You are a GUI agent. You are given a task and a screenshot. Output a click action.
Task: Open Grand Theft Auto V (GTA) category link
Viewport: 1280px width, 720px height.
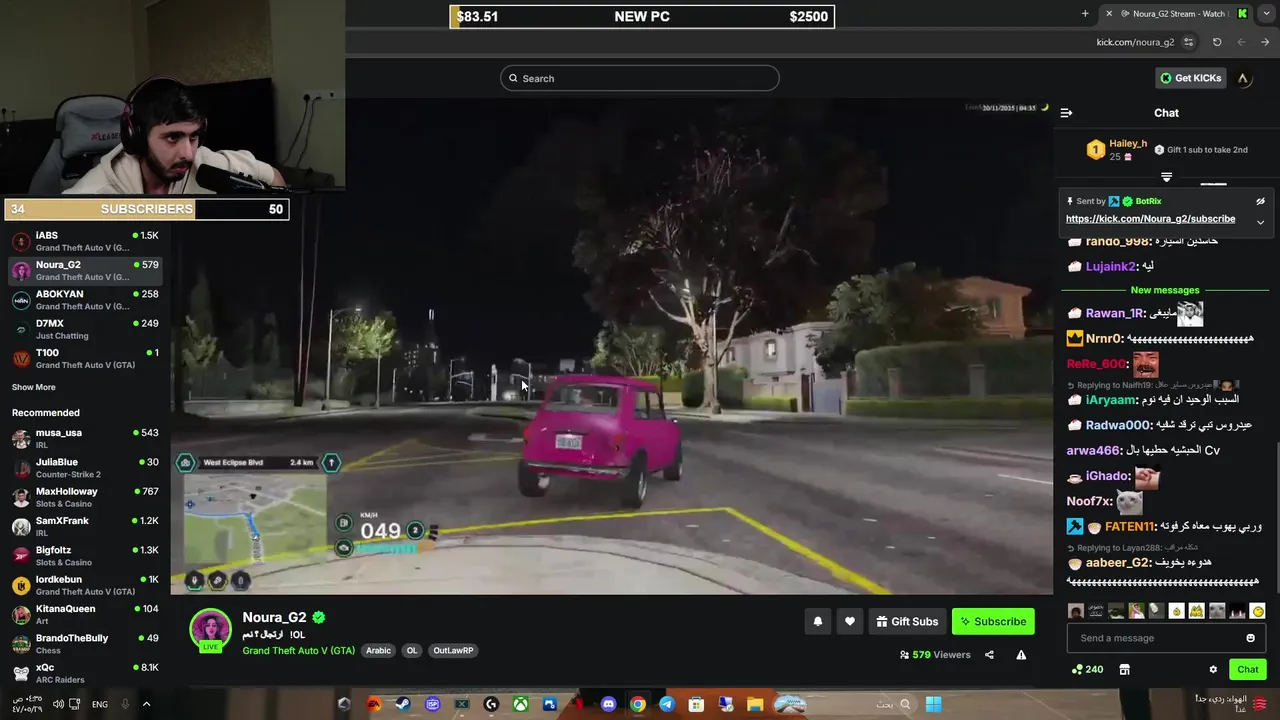tap(298, 650)
